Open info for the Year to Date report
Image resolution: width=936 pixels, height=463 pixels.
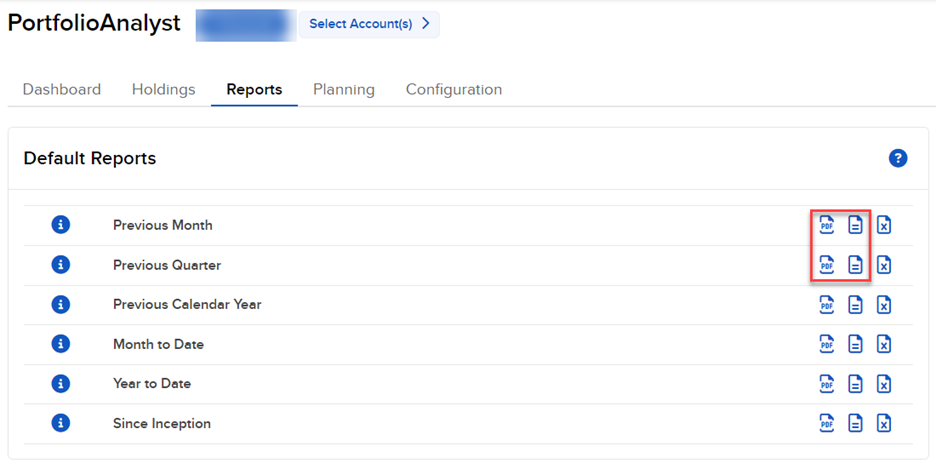[61, 383]
